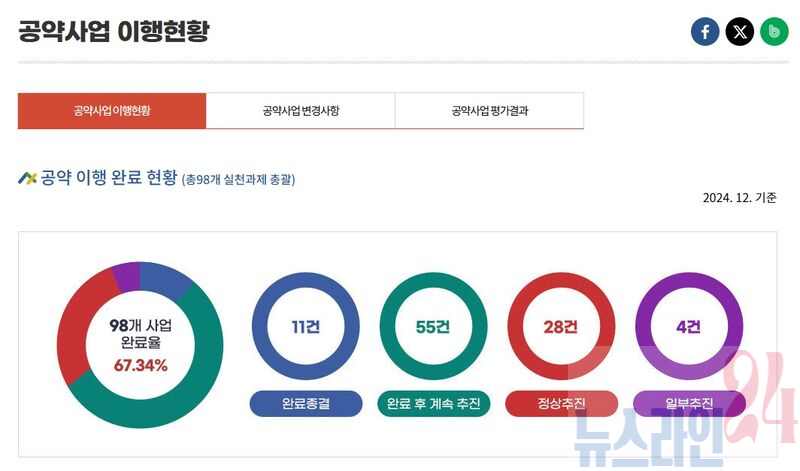Click the green 55건 circle
Image resolution: width=800 pixels, height=471 pixels.
click(433, 327)
